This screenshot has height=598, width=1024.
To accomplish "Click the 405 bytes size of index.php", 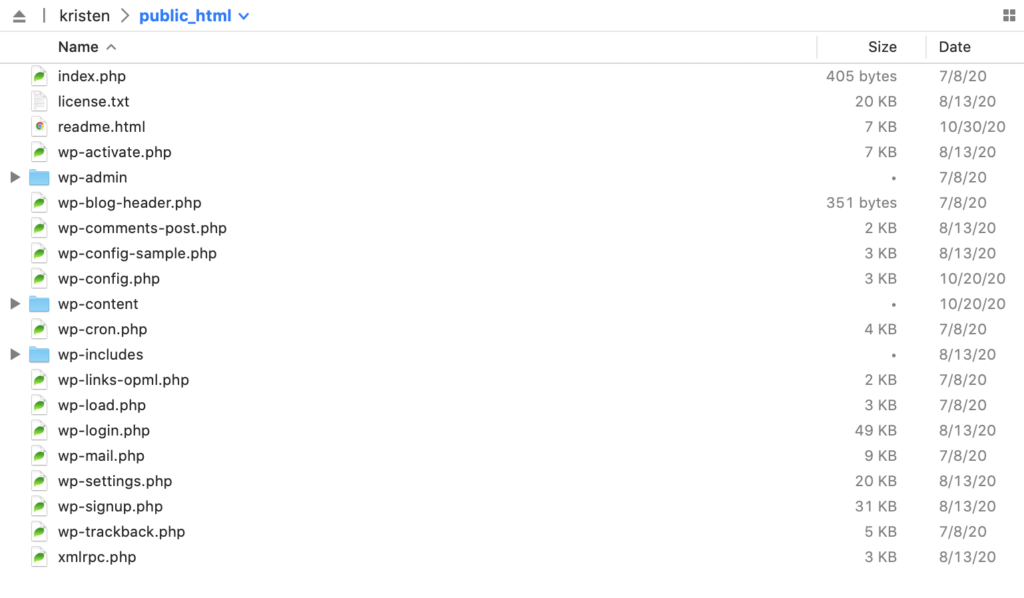I will click(x=861, y=76).
